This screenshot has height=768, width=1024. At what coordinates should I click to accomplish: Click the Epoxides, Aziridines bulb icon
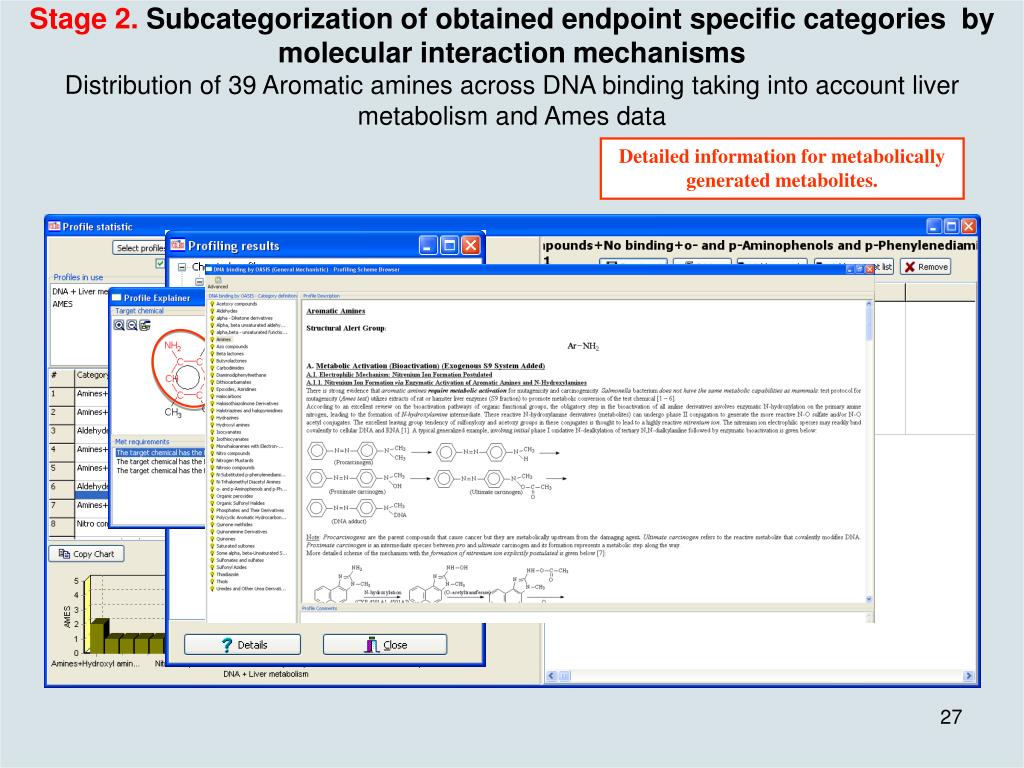[x=212, y=389]
